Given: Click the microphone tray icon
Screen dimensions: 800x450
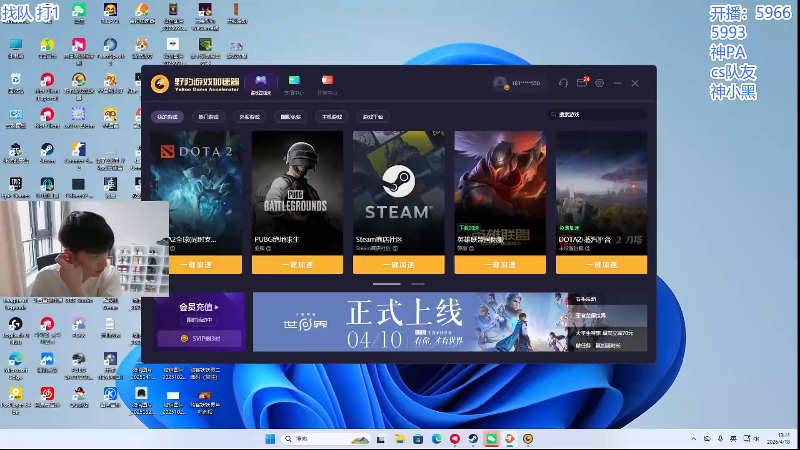Looking at the screenshot, I should click(x=720, y=439).
